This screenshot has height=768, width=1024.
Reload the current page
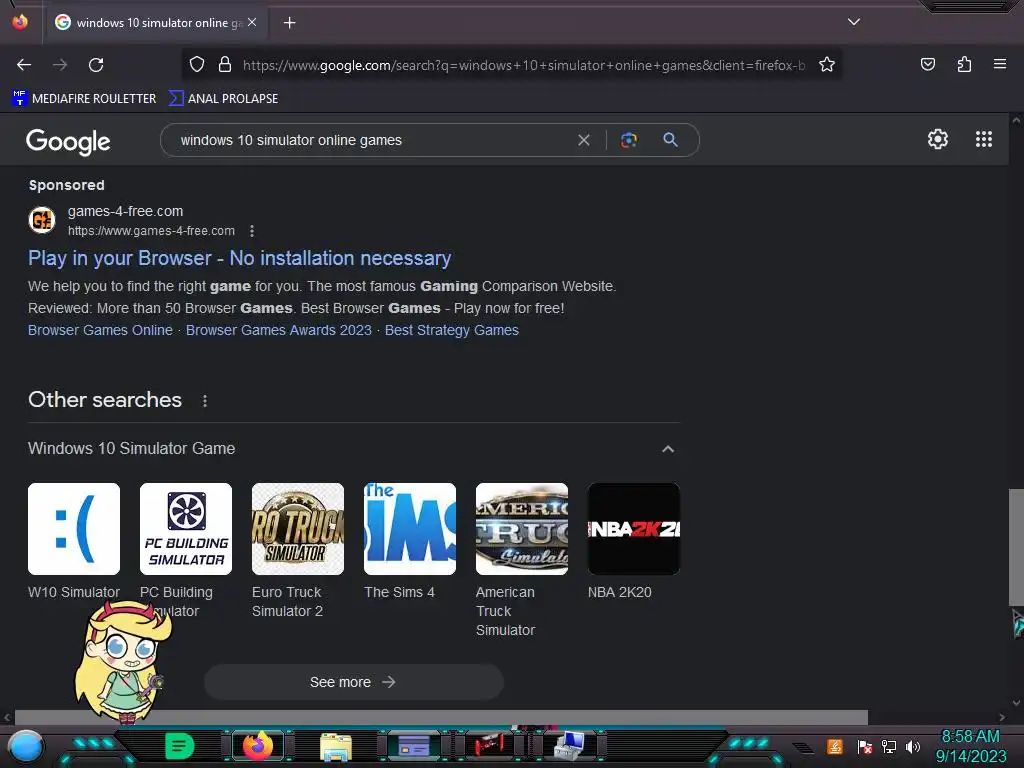point(96,65)
